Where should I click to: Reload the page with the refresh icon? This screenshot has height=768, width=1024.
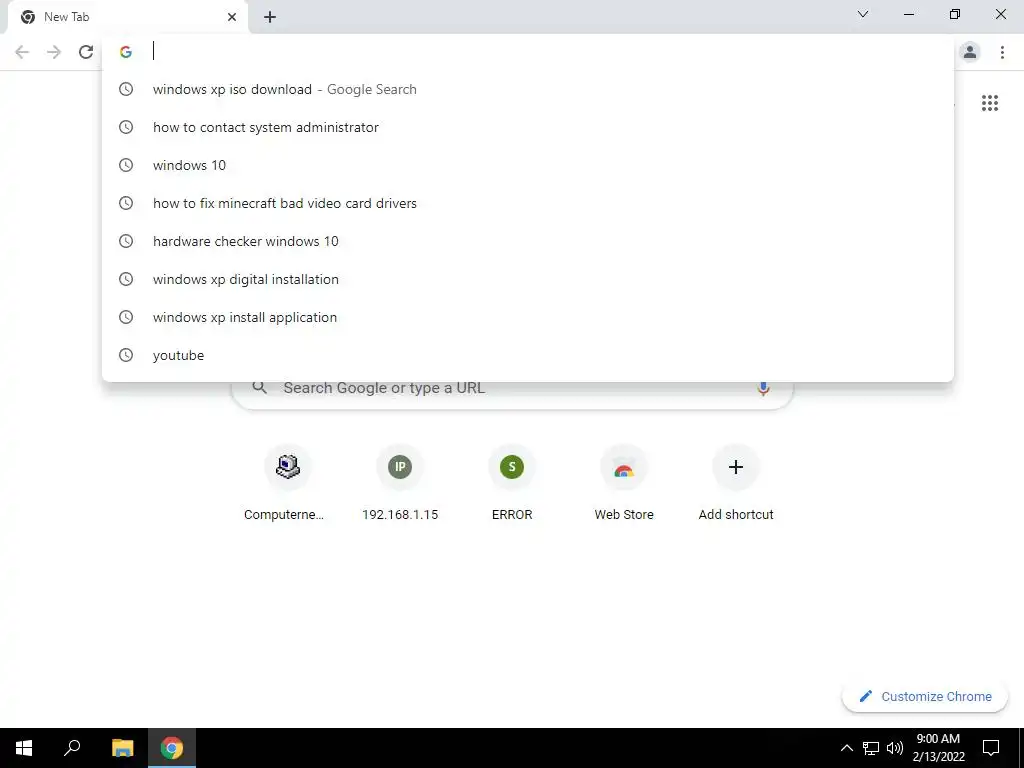tap(86, 52)
